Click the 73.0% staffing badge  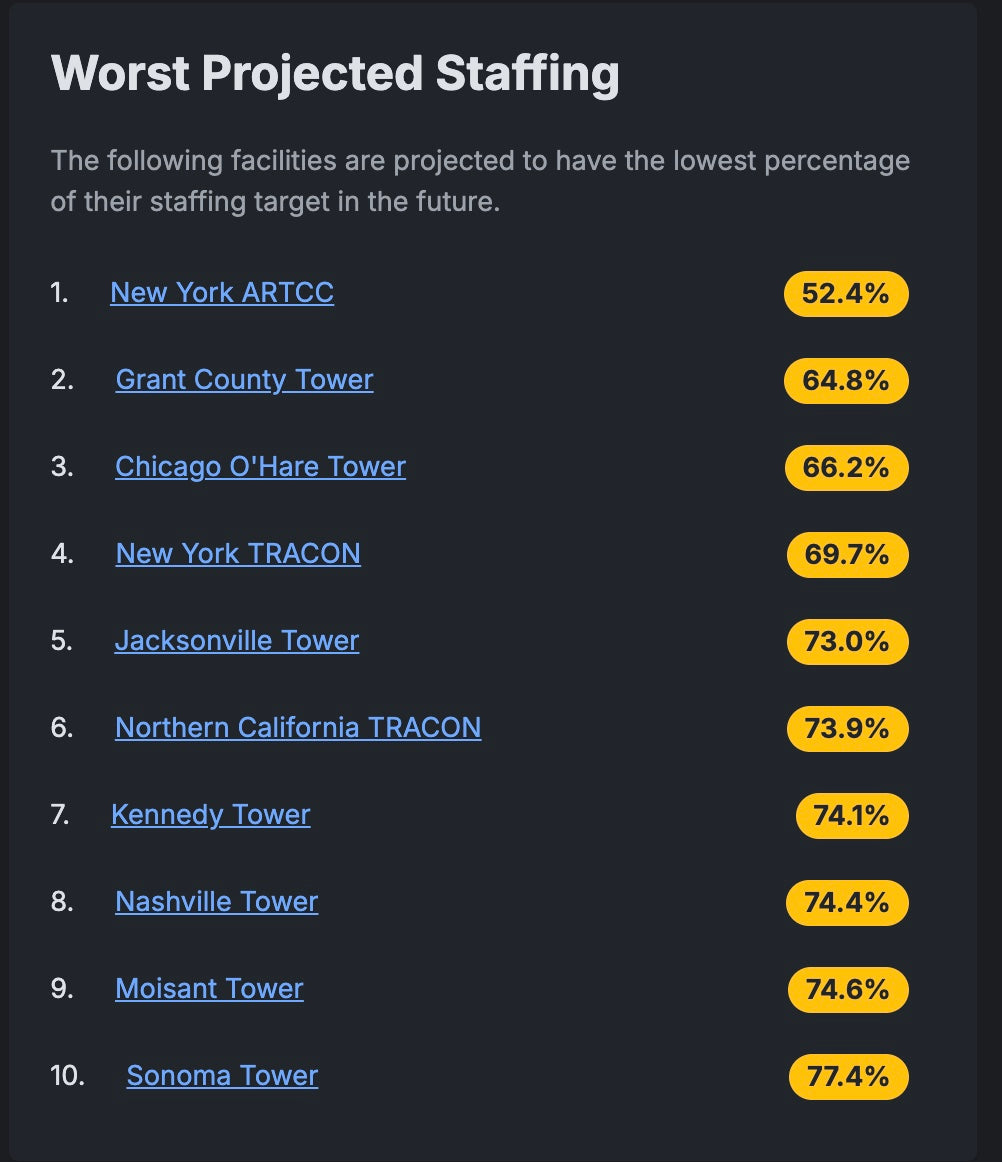[847, 642]
